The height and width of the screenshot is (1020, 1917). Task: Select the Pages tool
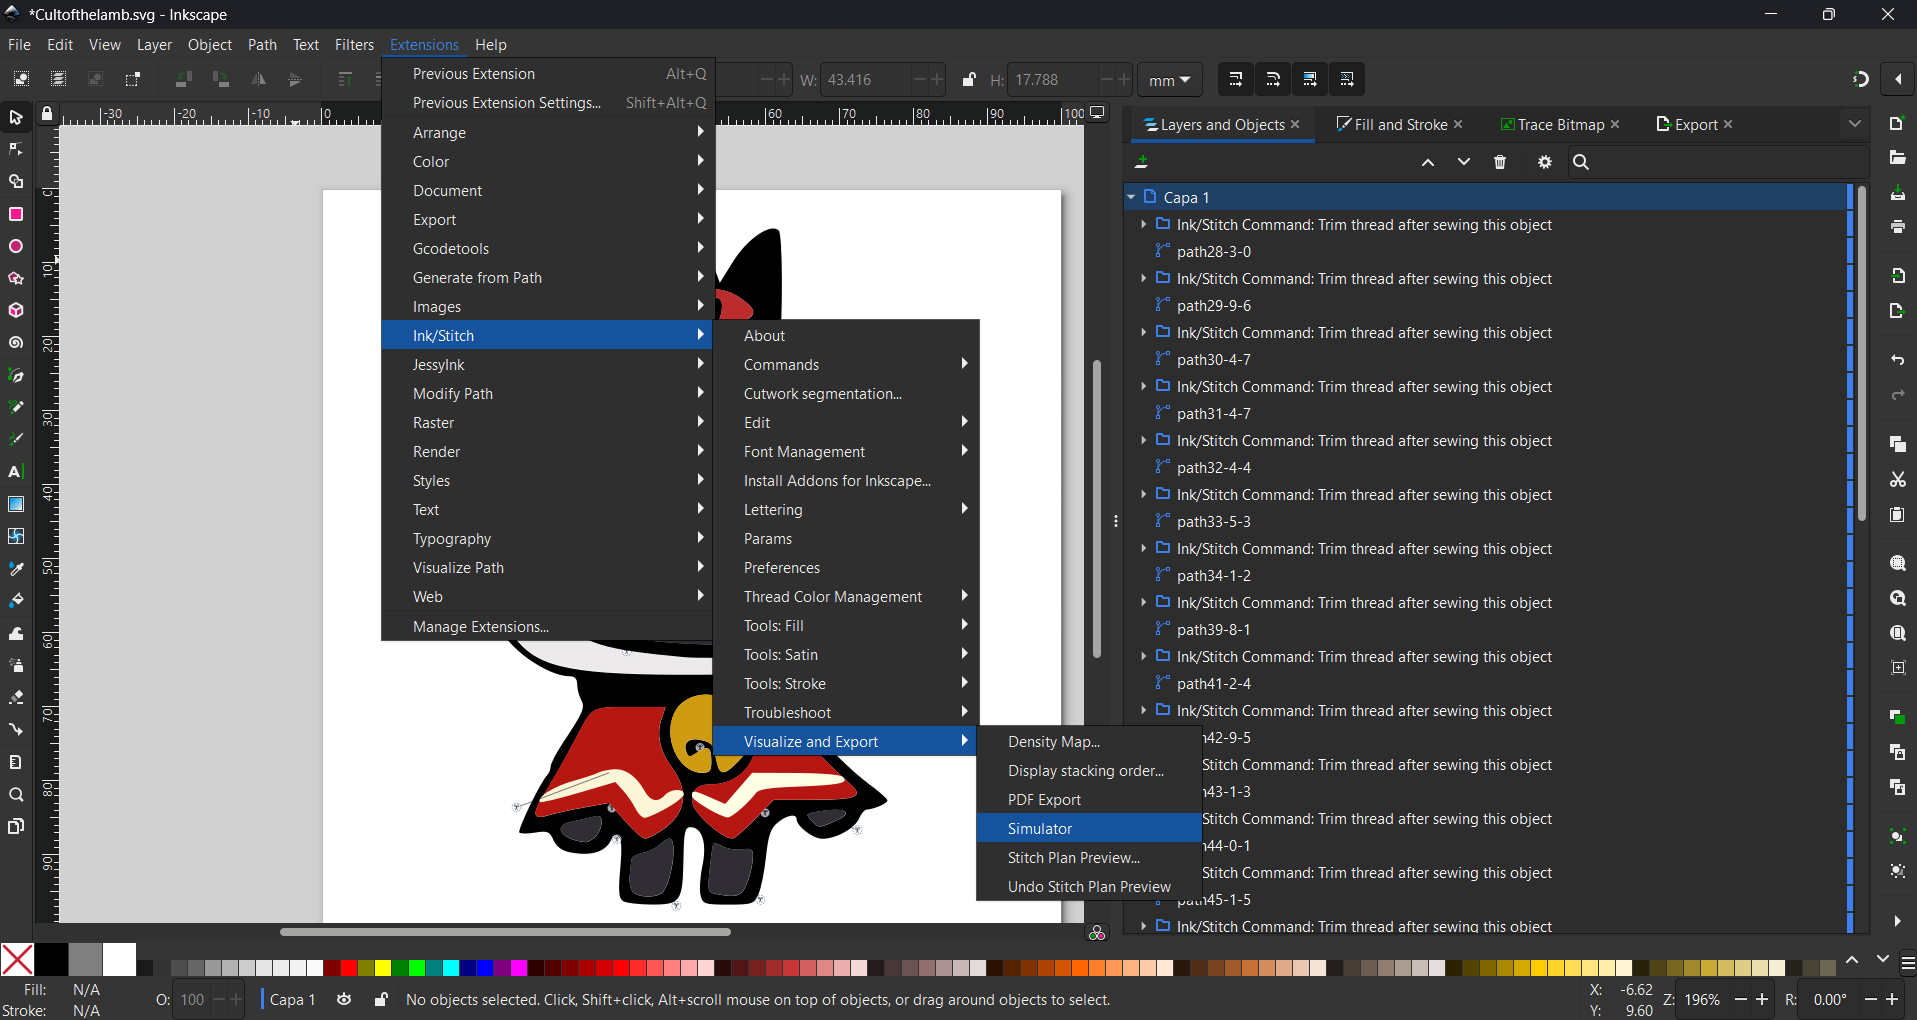click(x=16, y=827)
